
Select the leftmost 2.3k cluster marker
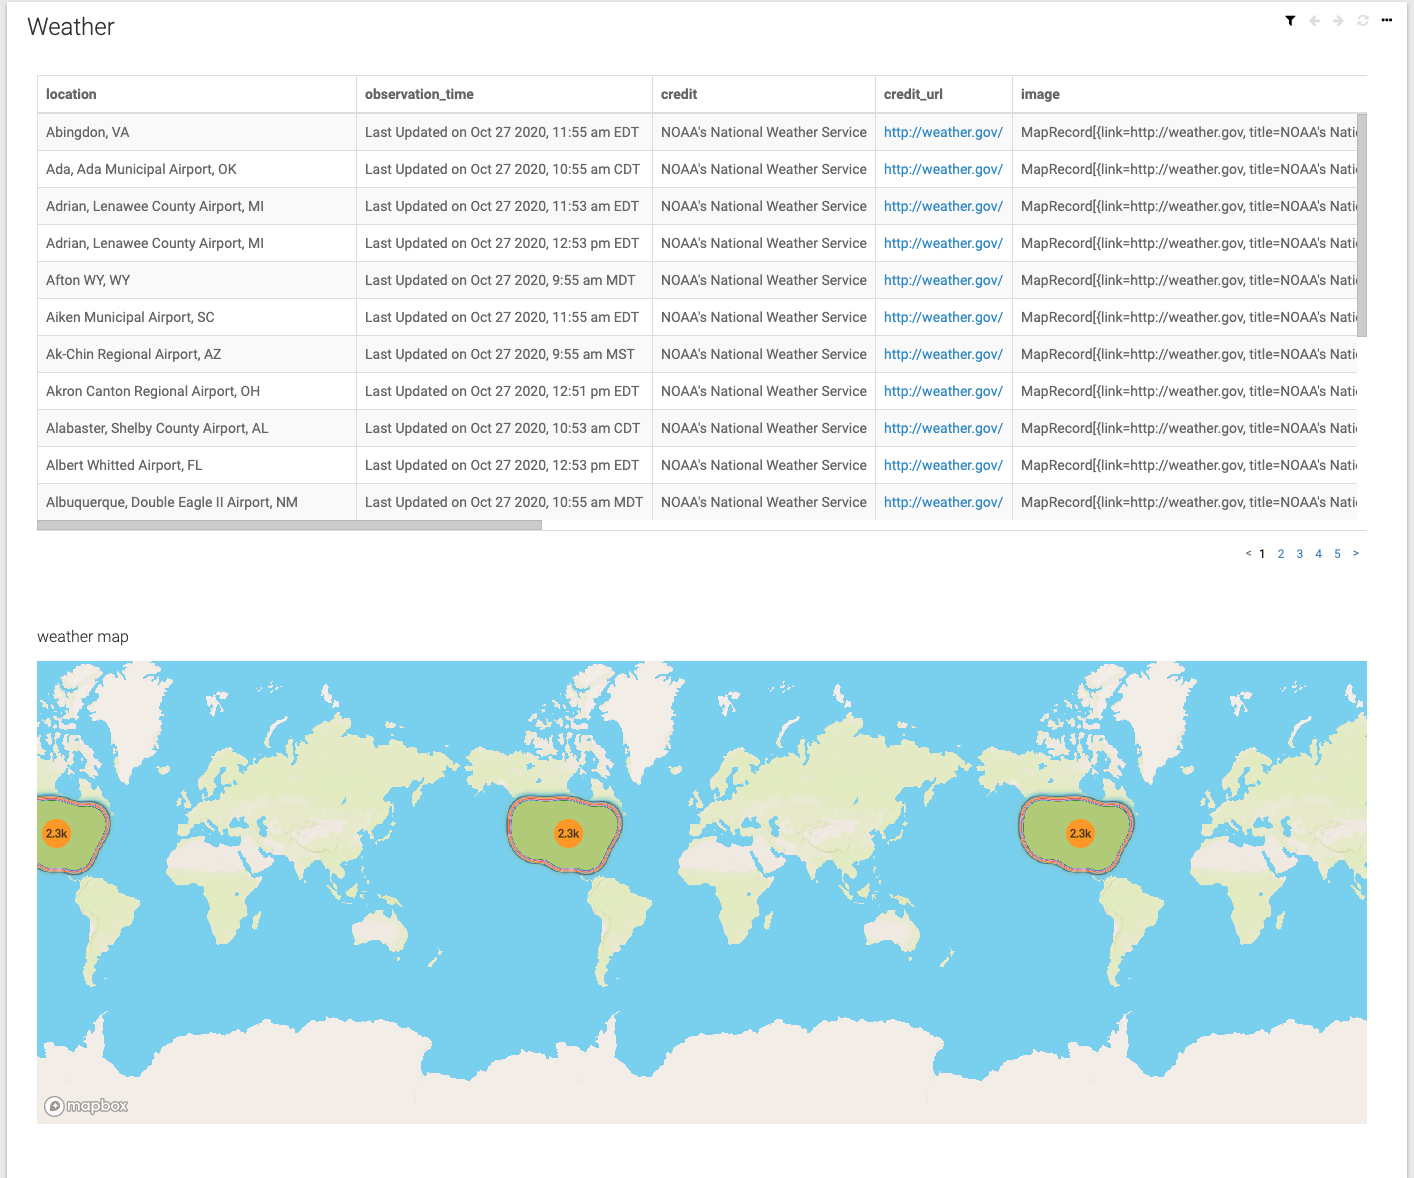tap(57, 831)
